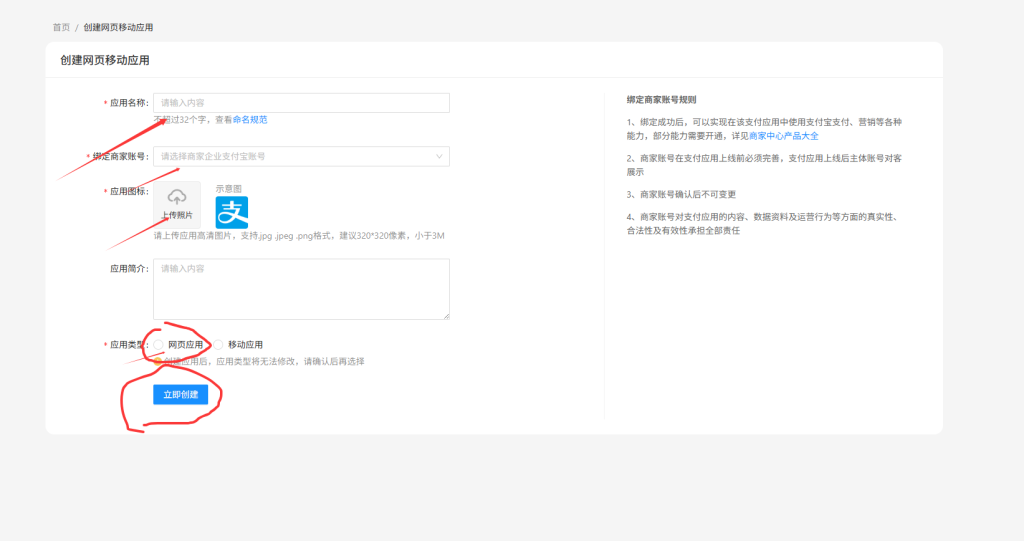1024x541 pixels.
Task: Open the 商家中心产品大全 link
Action: pos(784,135)
